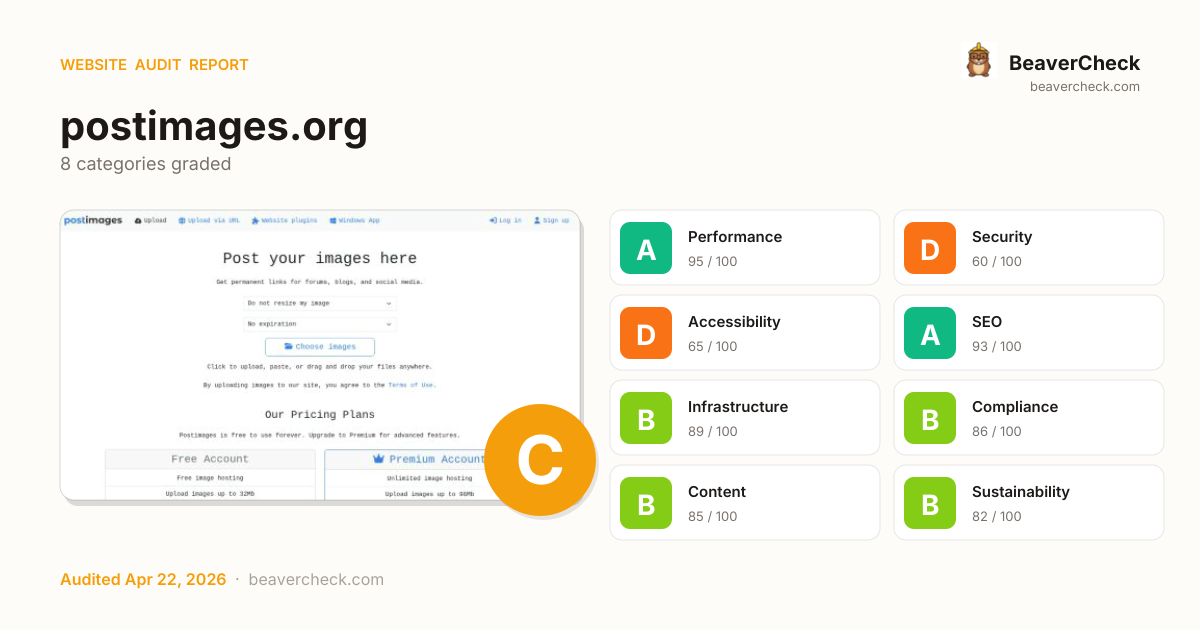Click the Compliance grade B badge
The image size is (1200, 630).
point(930,418)
